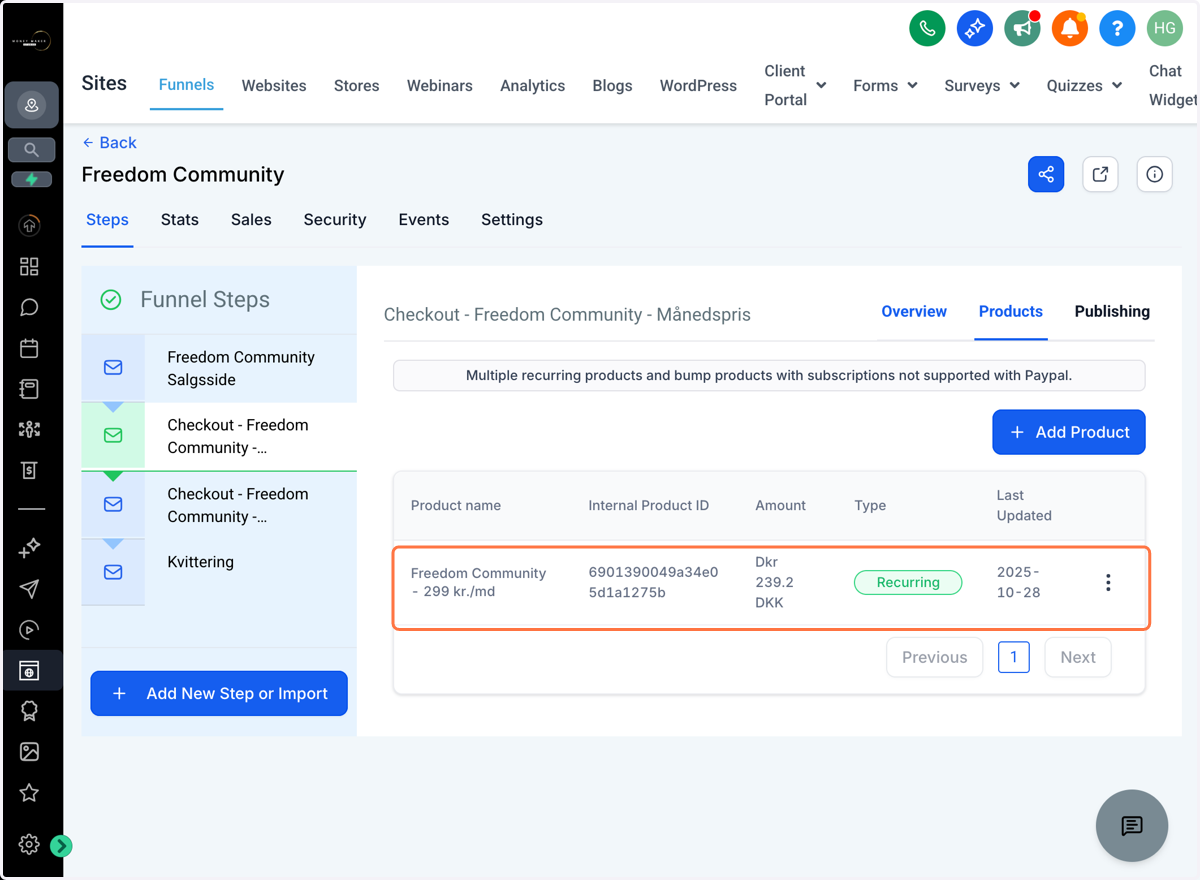
Task: Select the Kvittering funnel step
Action: (x=219, y=571)
